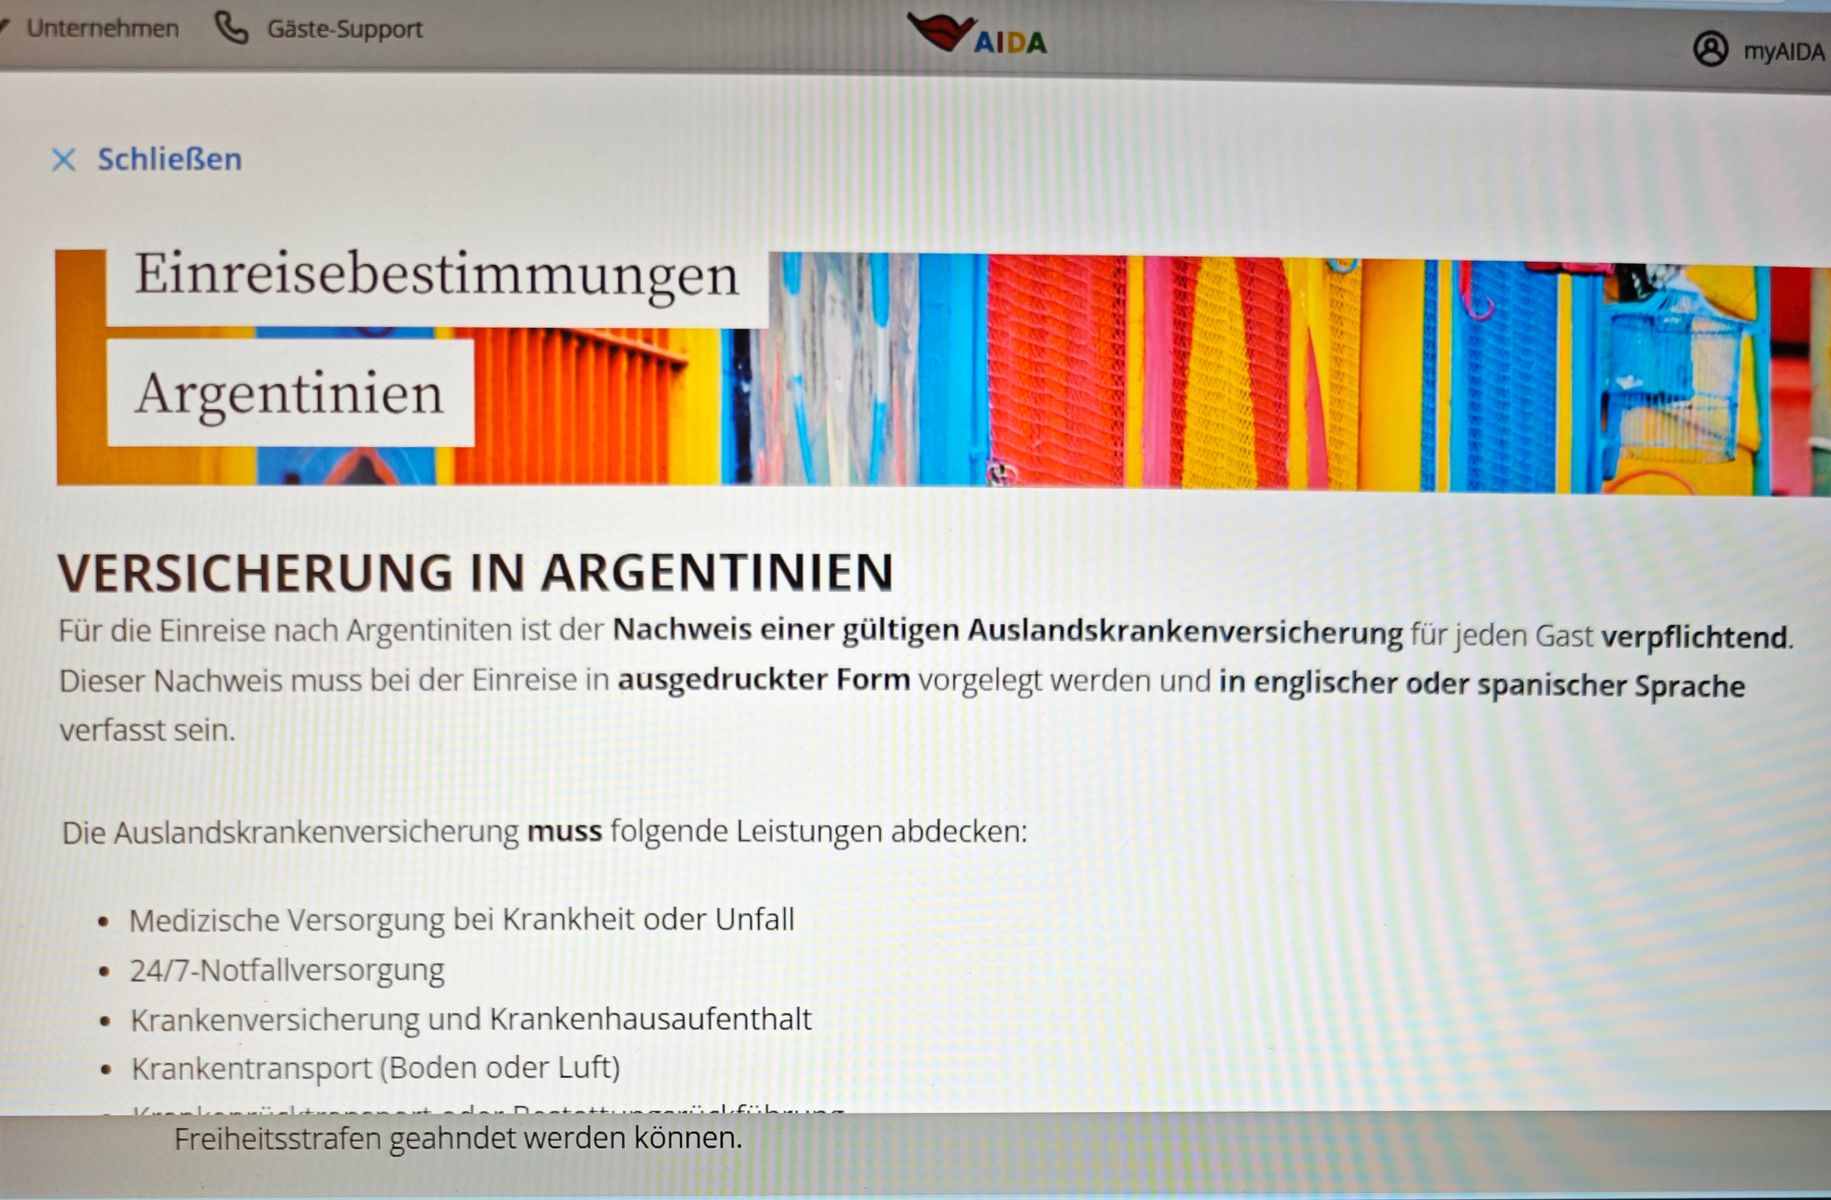Click the blue X close icon
This screenshot has width=1831, height=1200.
[x=63, y=159]
